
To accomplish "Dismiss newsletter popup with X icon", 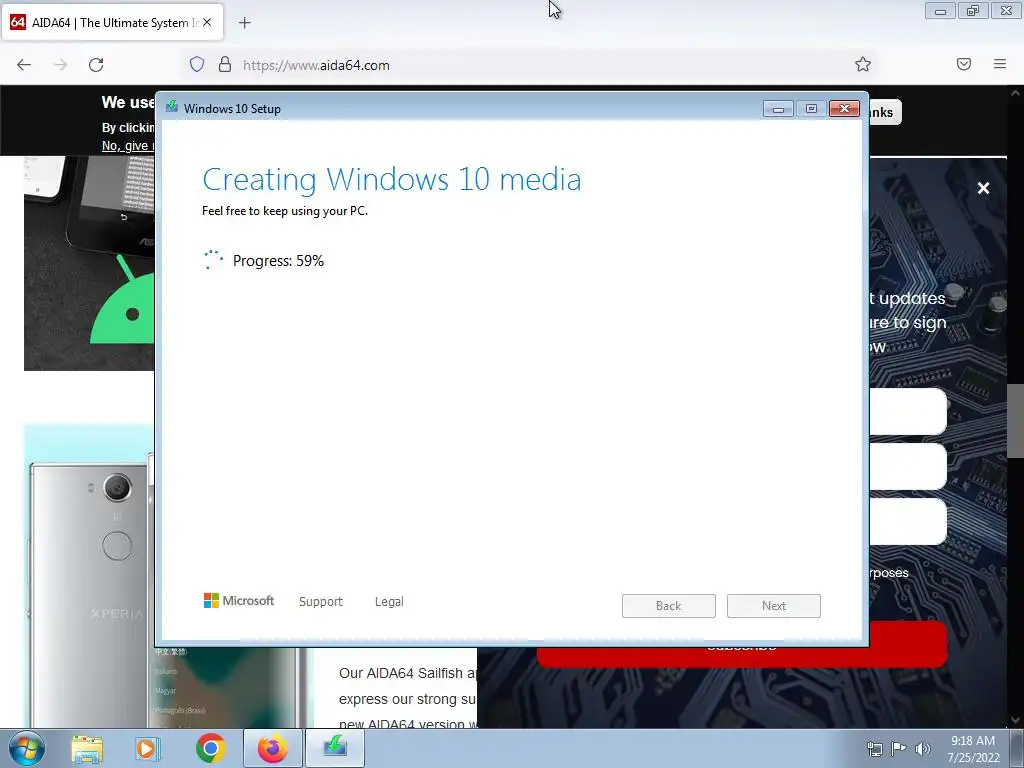I will 984,188.
